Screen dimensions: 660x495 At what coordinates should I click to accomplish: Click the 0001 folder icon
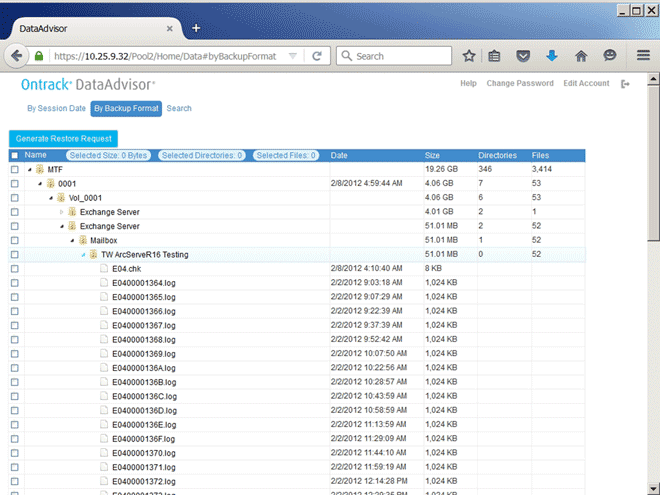(51, 184)
